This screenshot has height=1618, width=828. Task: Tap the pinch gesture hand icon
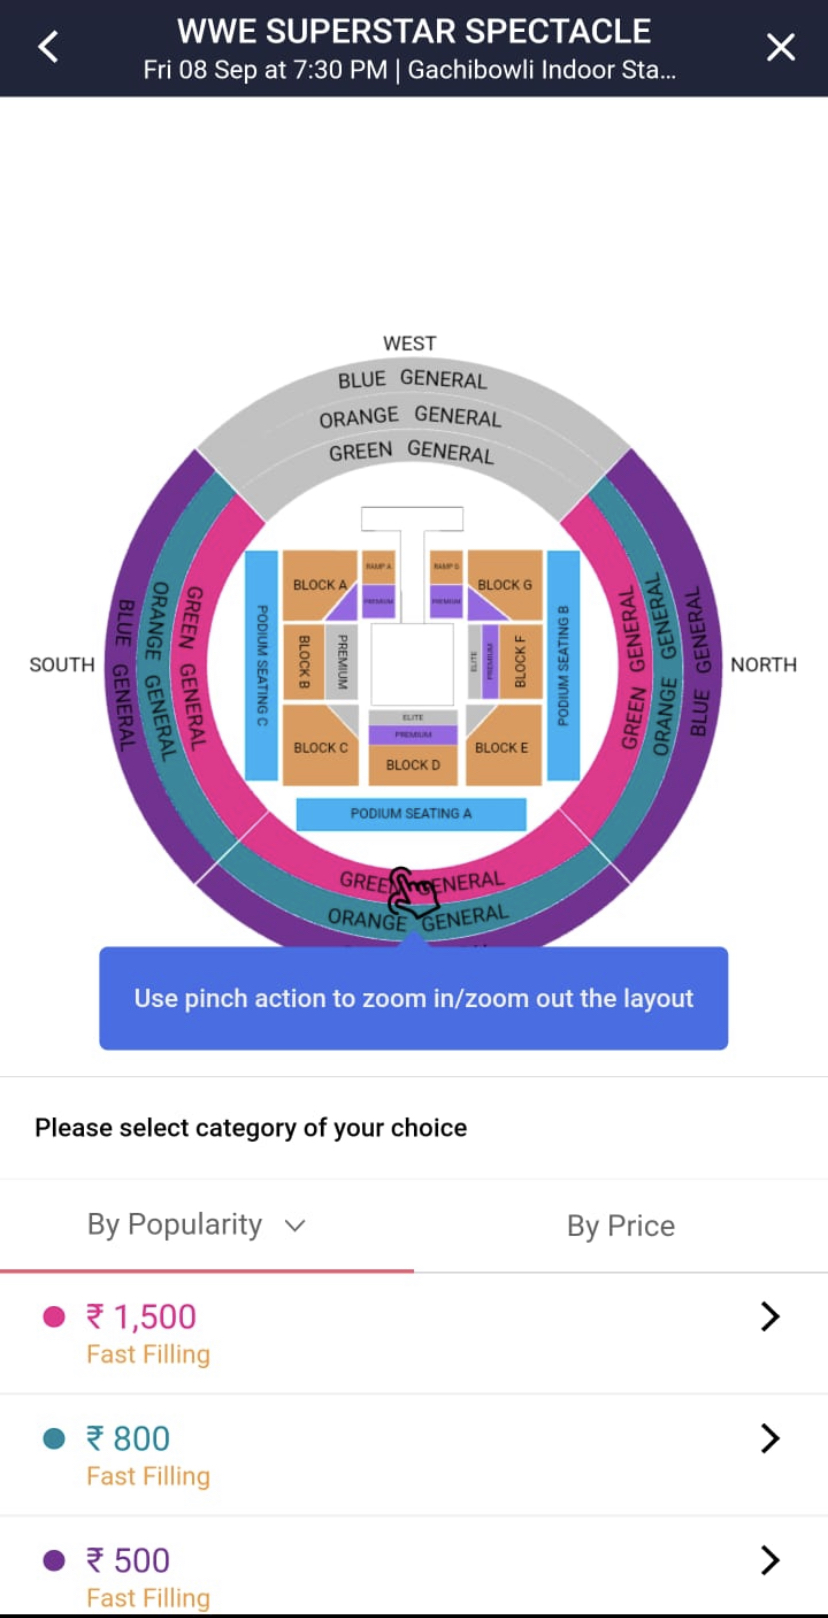[x=413, y=891]
